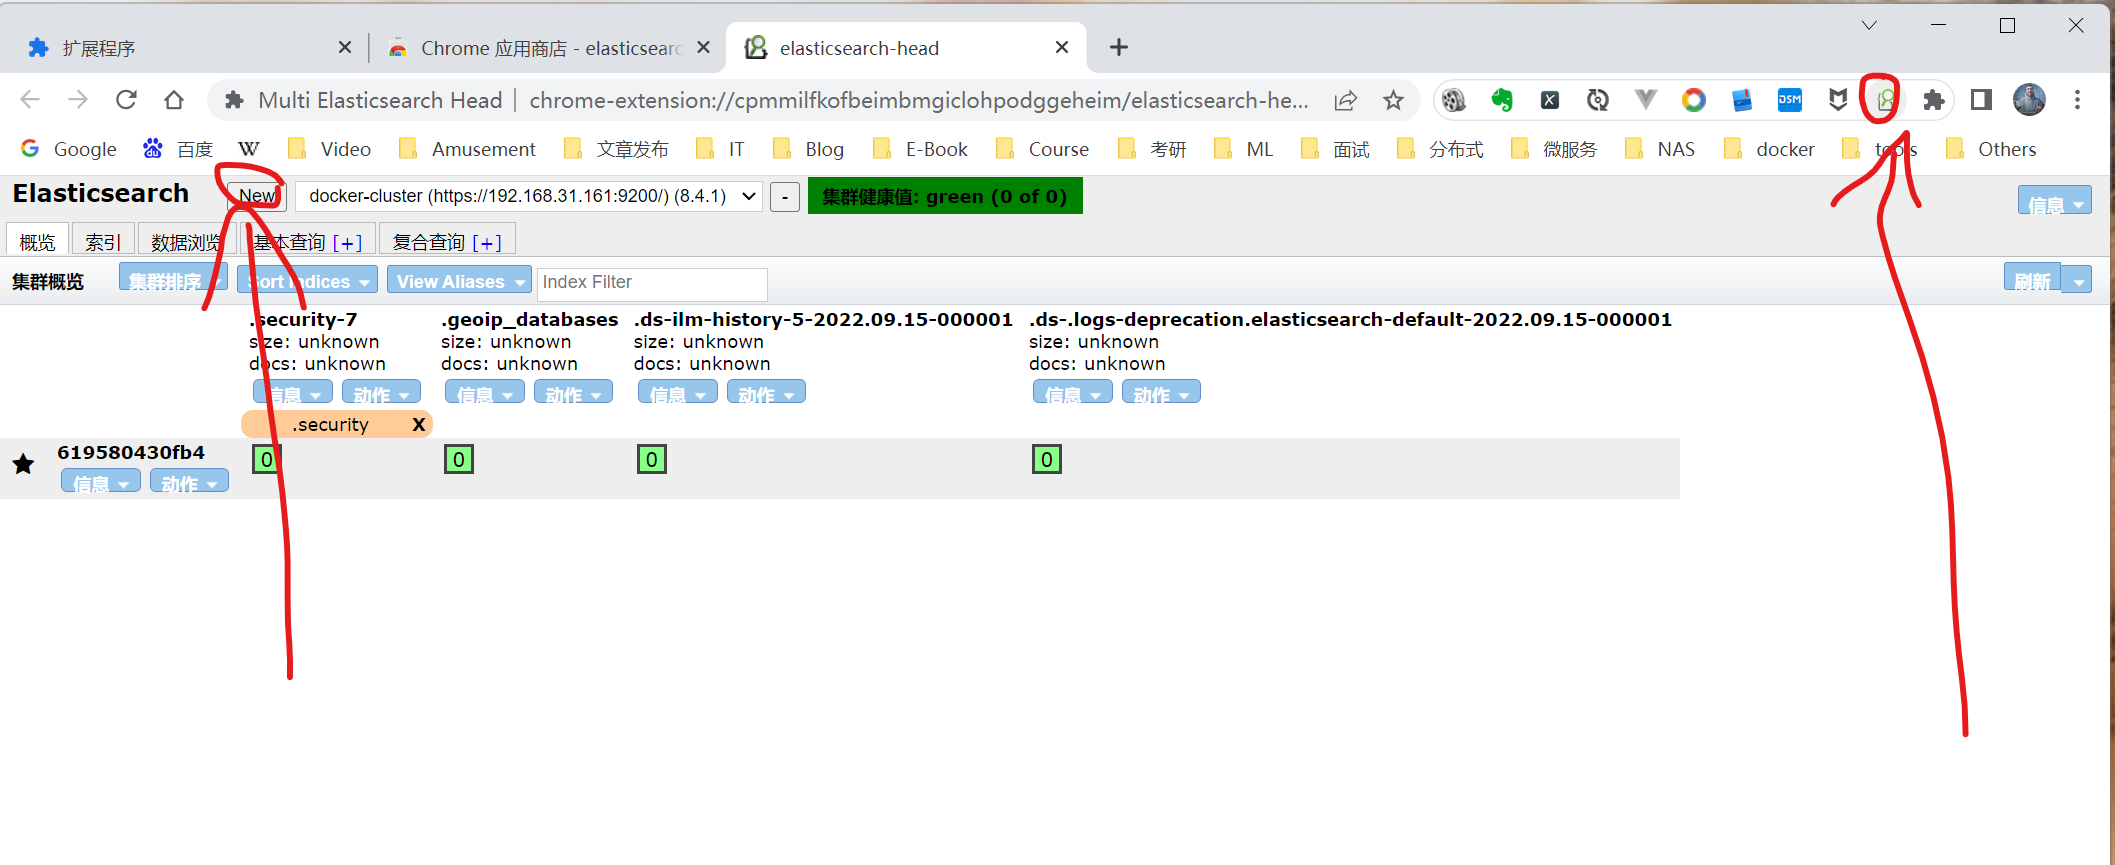
Task: Open the Chrome side panel icon
Action: [1981, 100]
